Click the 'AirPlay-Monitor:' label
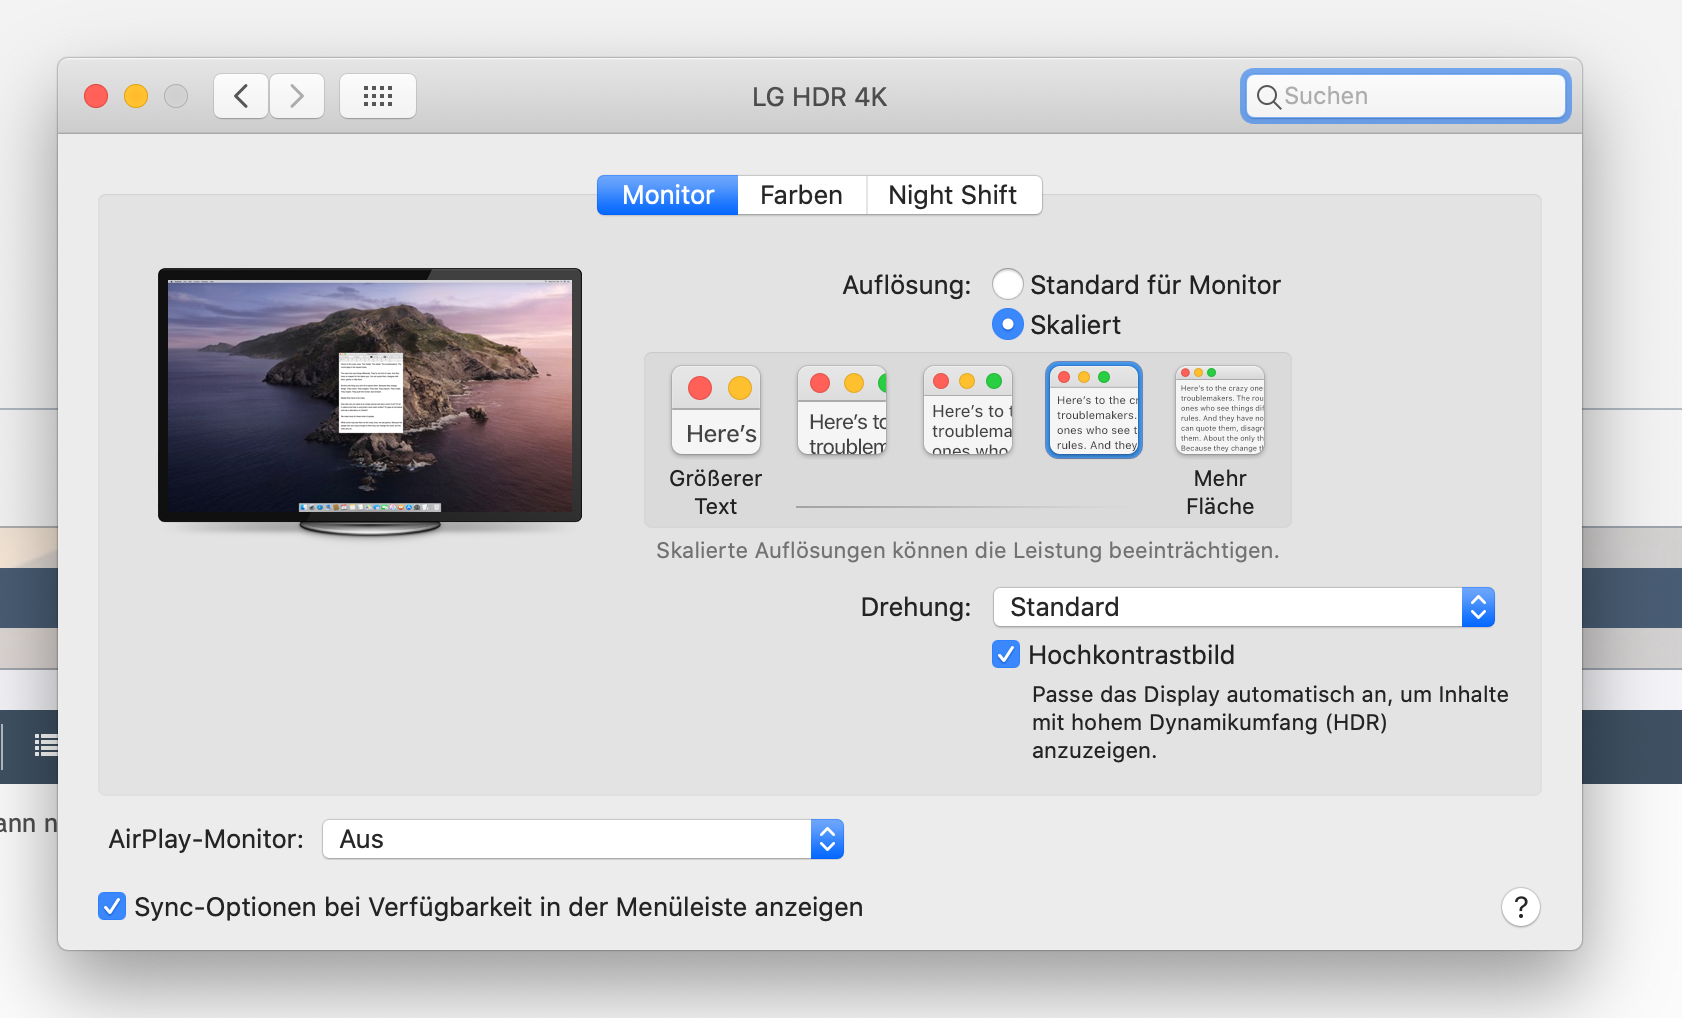Image resolution: width=1682 pixels, height=1018 pixels. point(206,839)
